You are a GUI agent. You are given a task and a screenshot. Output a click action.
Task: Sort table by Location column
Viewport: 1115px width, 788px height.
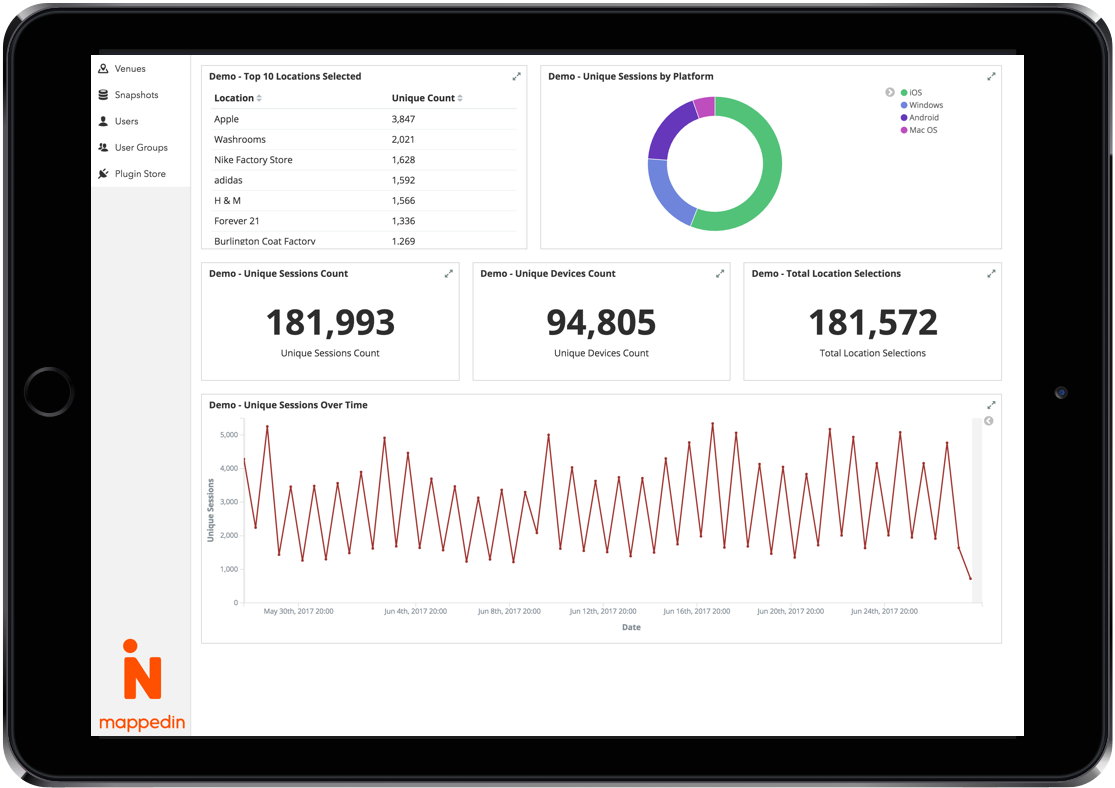click(238, 98)
